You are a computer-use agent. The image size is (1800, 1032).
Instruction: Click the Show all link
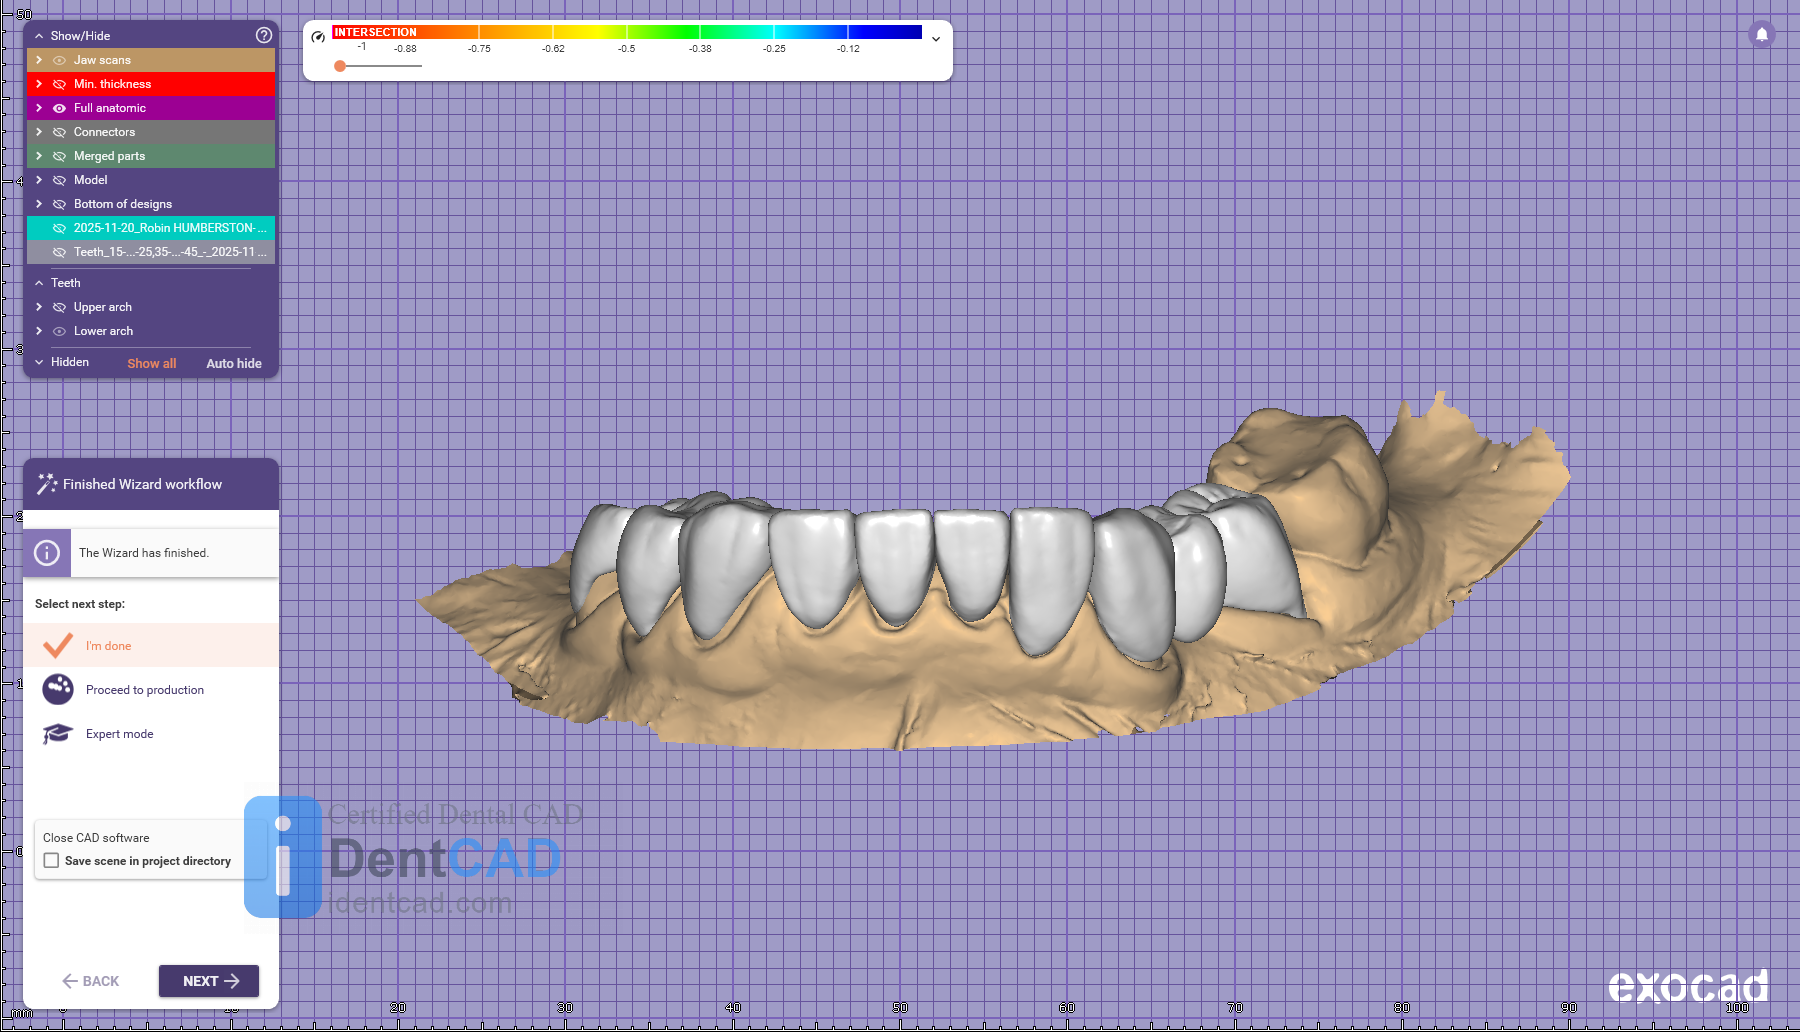[151, 364]
